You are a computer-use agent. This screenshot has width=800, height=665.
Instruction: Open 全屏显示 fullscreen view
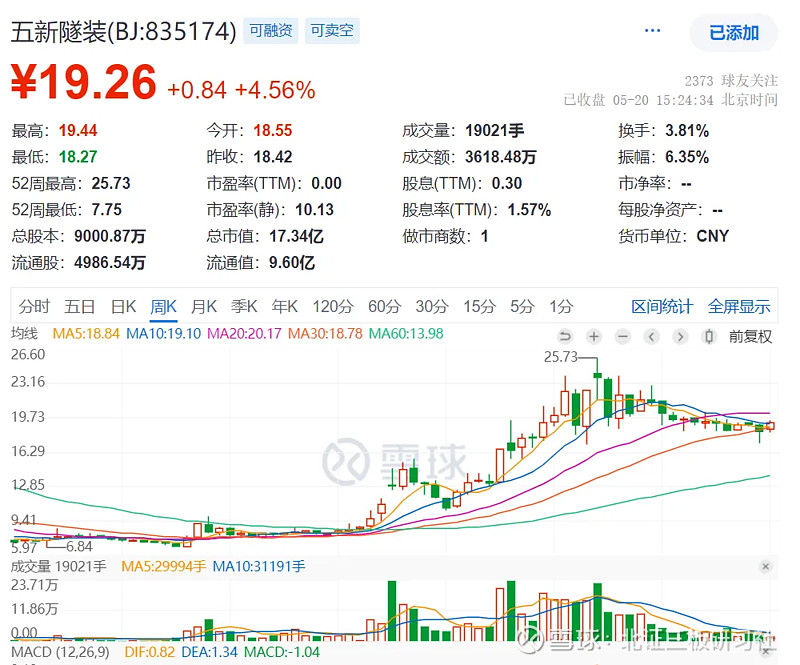click(739, 307)
